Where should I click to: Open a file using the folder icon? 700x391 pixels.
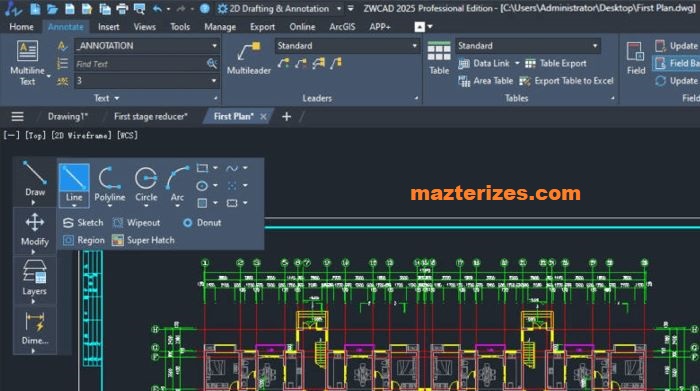coord(52,8)
